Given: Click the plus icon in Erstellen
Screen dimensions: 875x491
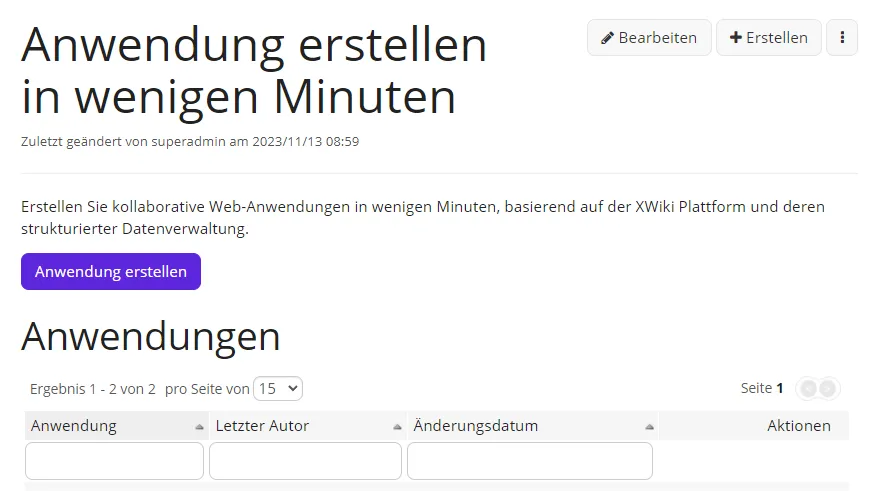Looking at the screenshot, I should pyautogui.click(x=735, y=37).
